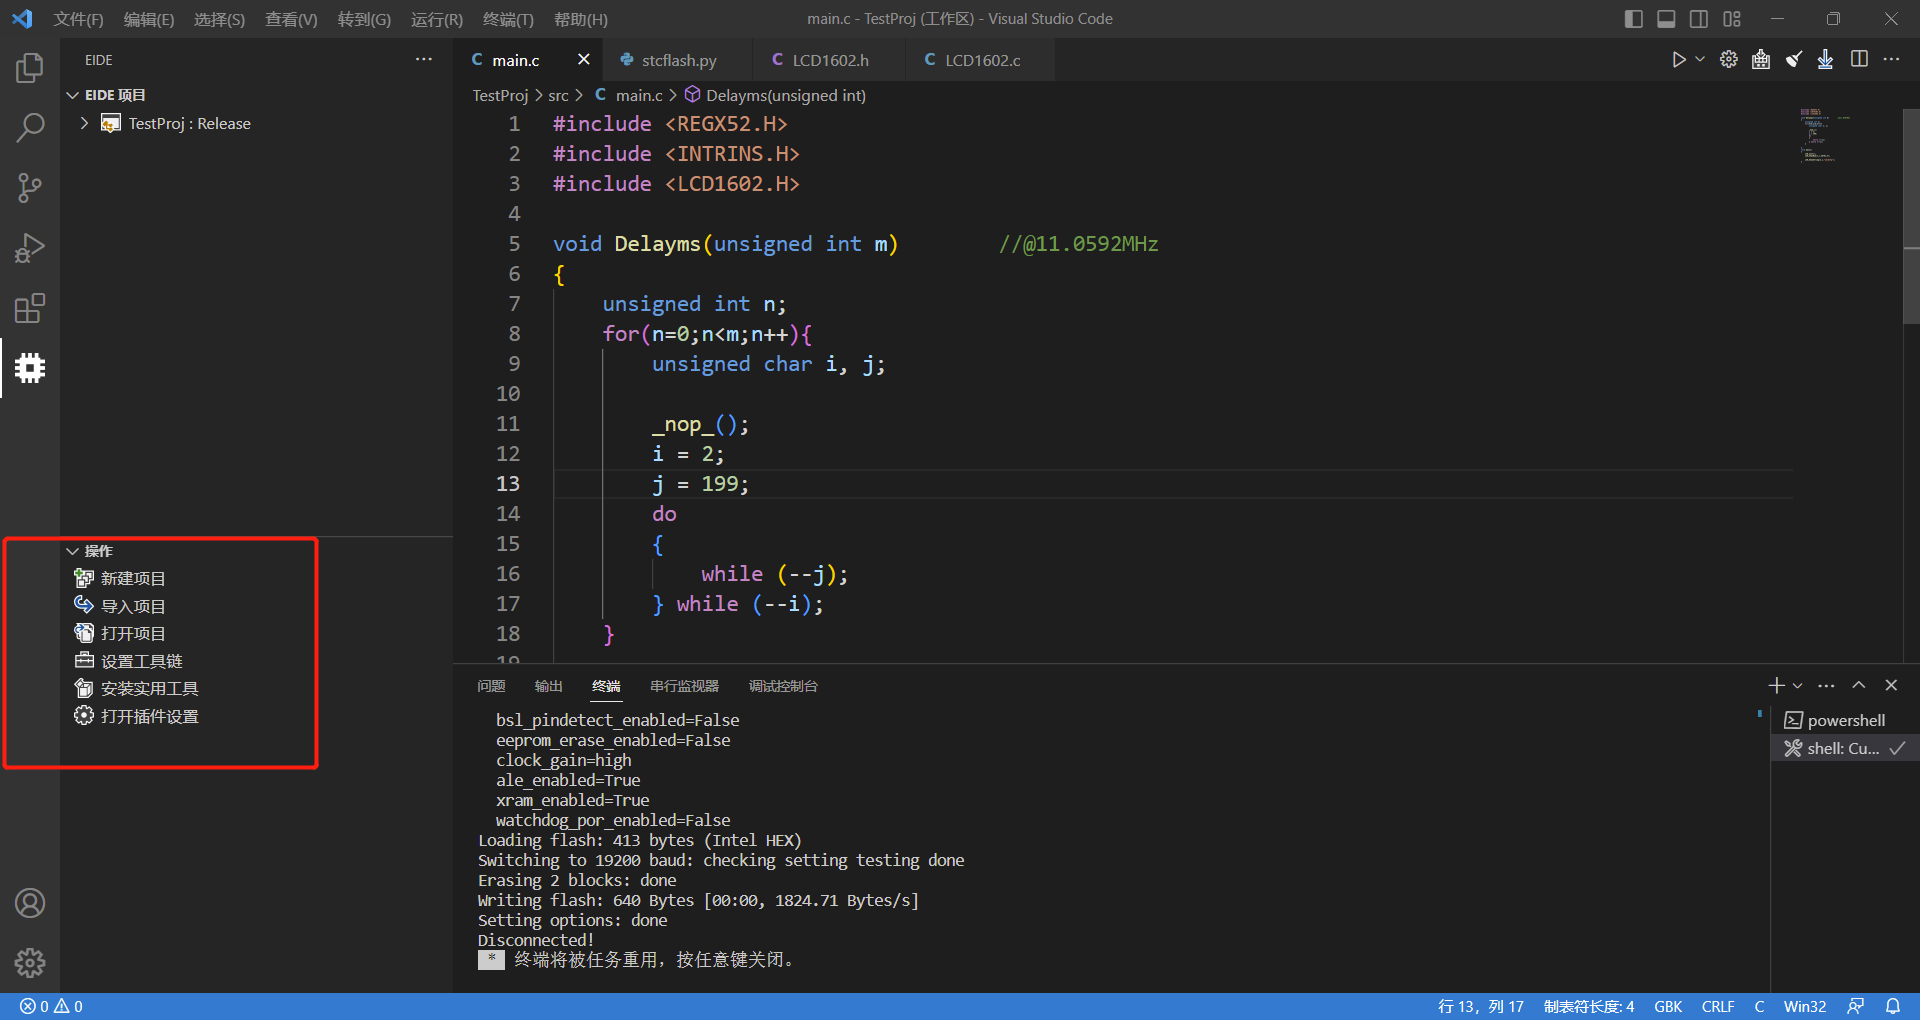This screenshot has width=1920, height=1020.
Task: Click errors and warnings status indicator
Action: pos(51,1006)
